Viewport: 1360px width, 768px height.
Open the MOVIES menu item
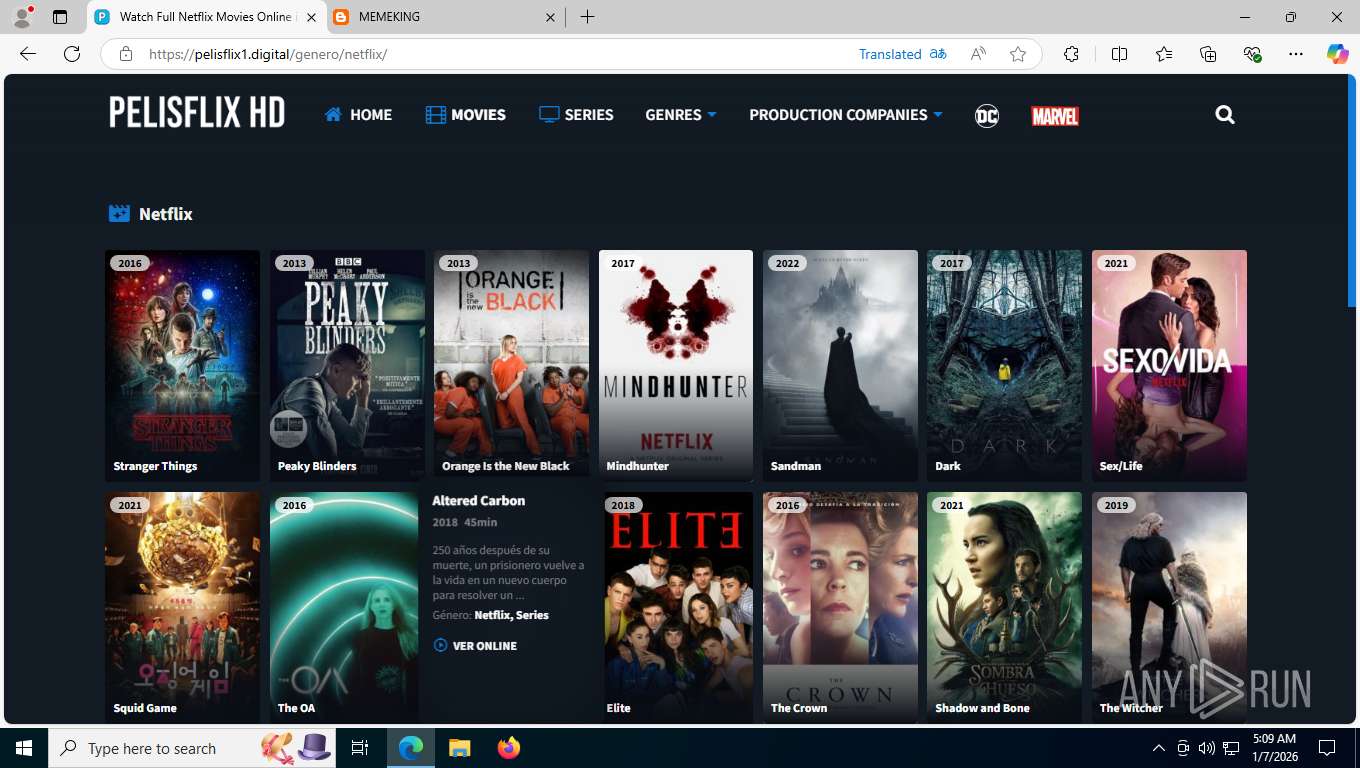click(x=465, y=115)
